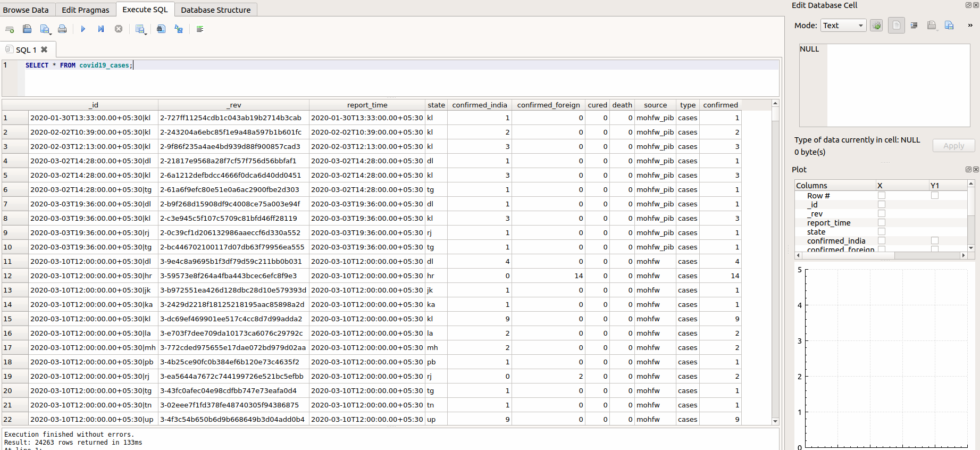Open find in SQL editor
This screenshot has height=450, width=980.
click(161, 29)
